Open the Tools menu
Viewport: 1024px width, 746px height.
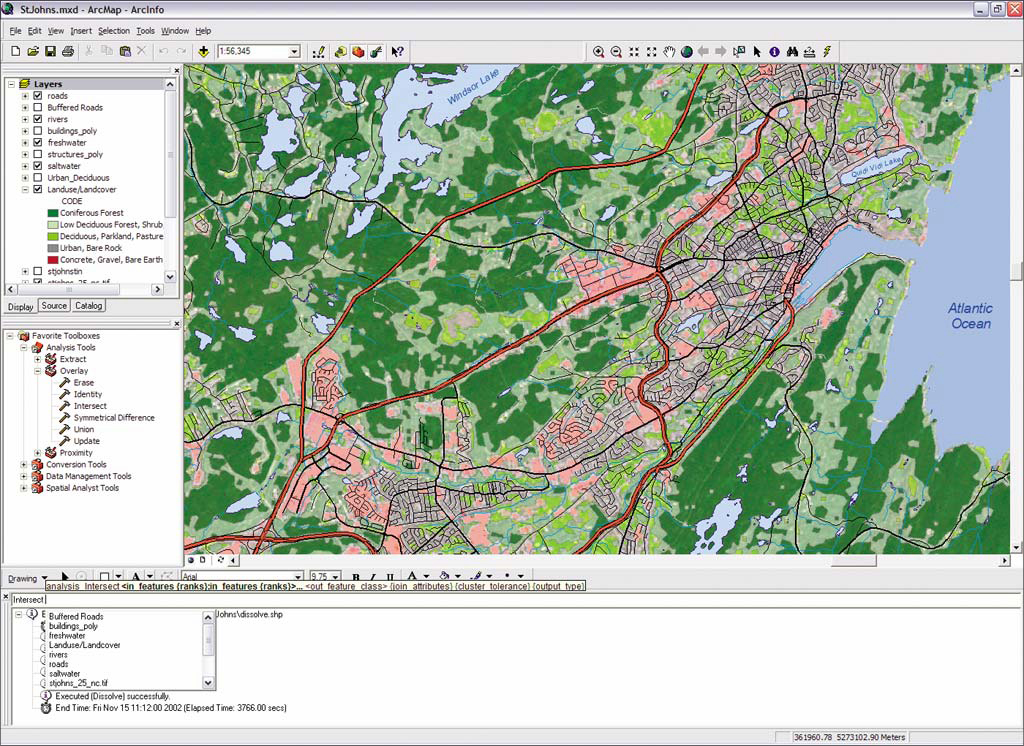pyautogui.click(x=145, y=31)
